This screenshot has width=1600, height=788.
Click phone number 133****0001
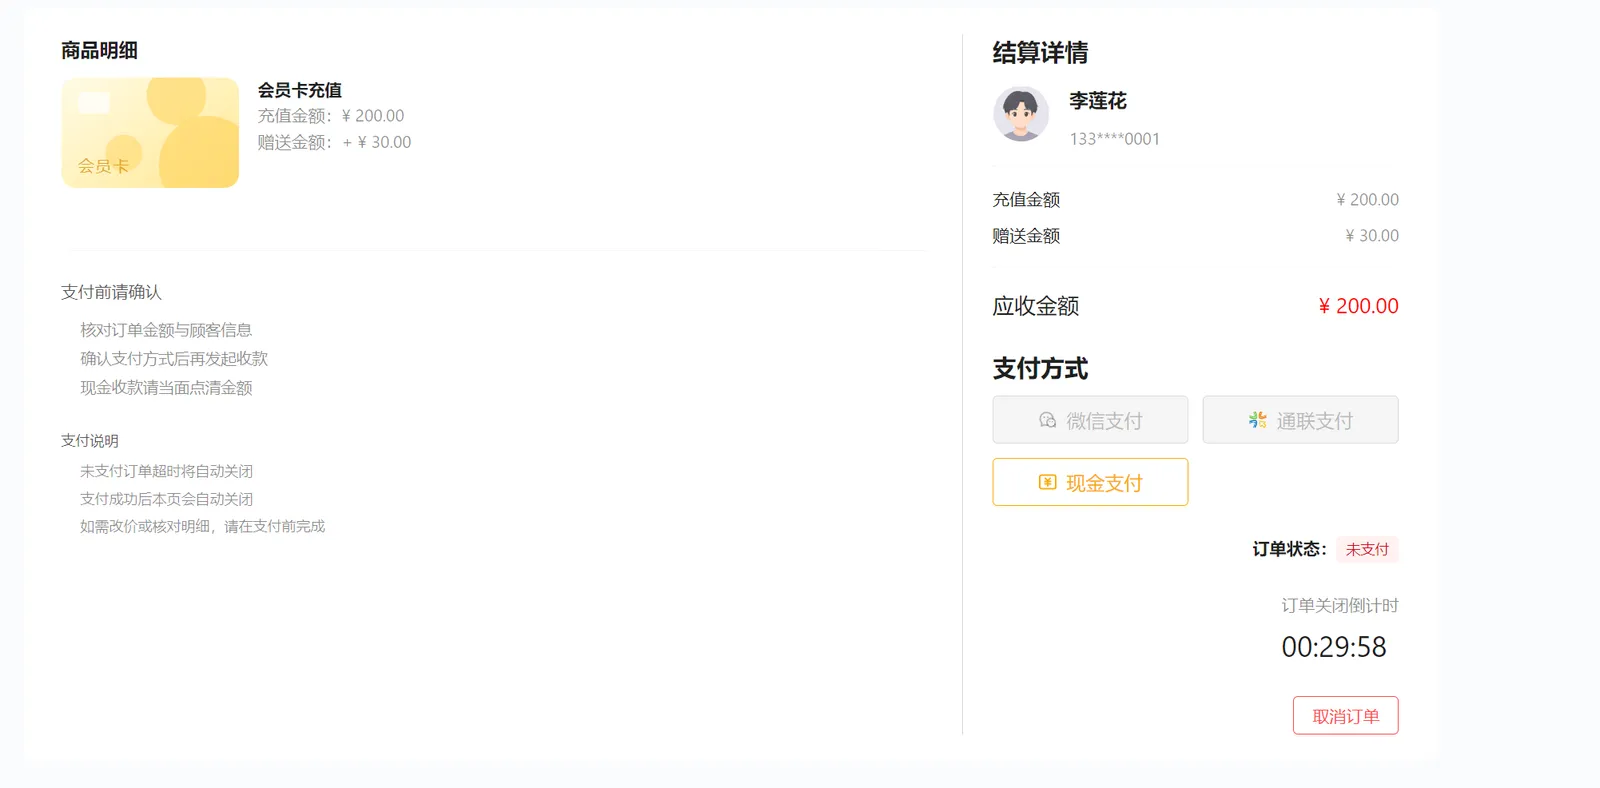coord(1115,139)
